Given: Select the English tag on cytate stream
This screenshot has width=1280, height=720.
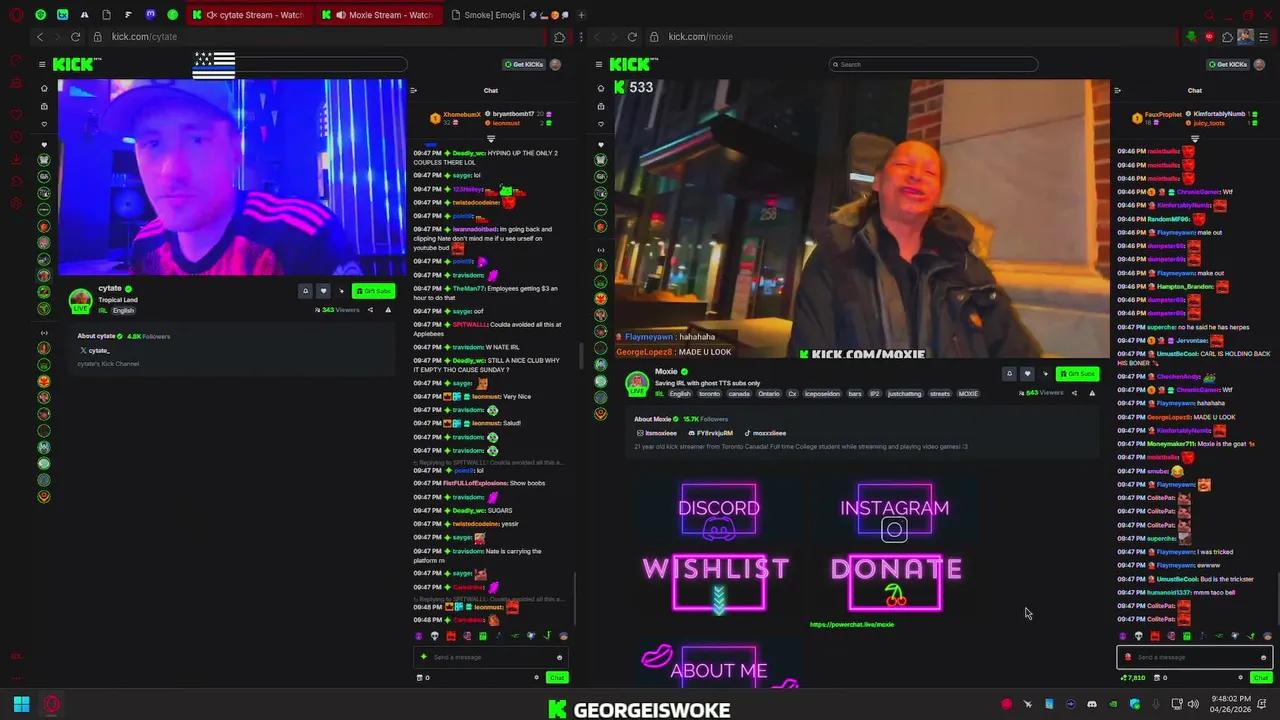Looking at the screenshot, I should coord(123,311).
